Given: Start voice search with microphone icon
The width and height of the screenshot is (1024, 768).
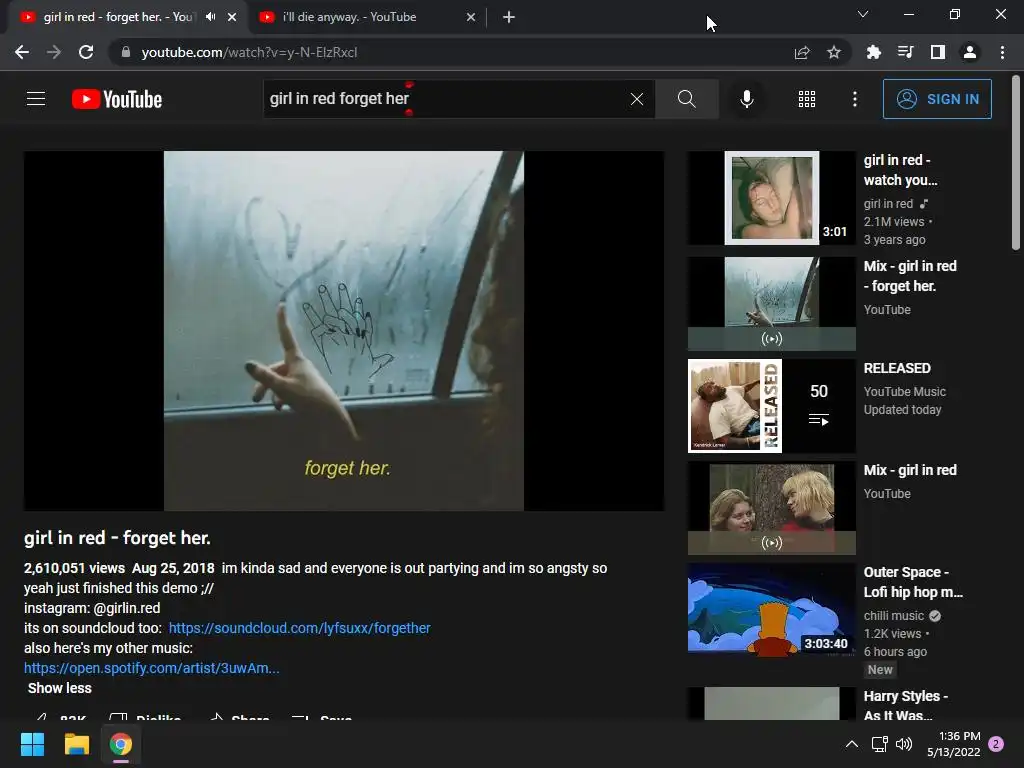Looking at the screenshot, I should click(x=746, y=99).
